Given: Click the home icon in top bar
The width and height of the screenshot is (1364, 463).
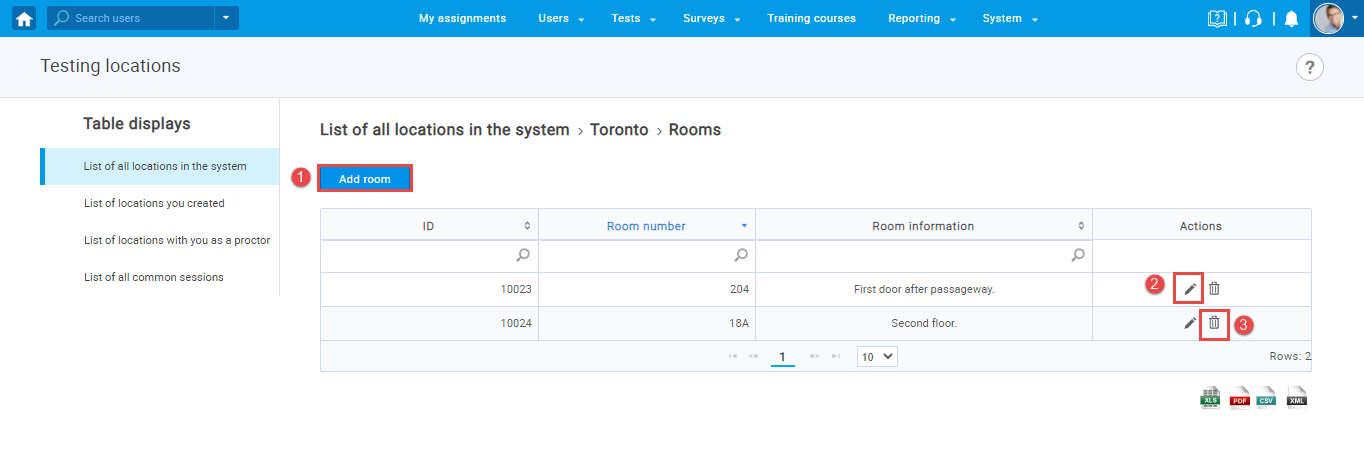Looking at the screenshot, I should [24, 18].
